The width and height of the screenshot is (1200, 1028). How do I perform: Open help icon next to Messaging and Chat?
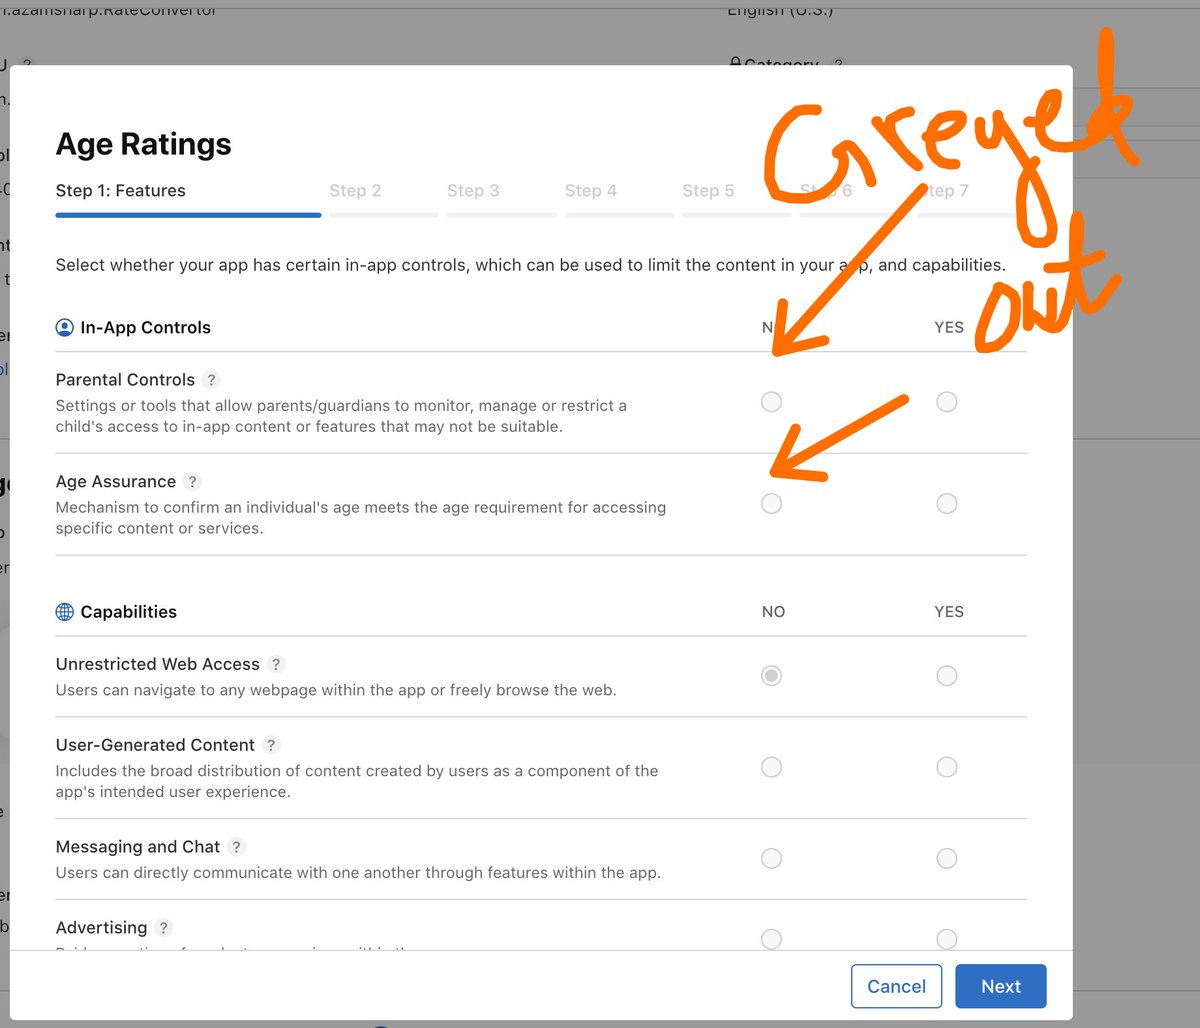[236, 847]
